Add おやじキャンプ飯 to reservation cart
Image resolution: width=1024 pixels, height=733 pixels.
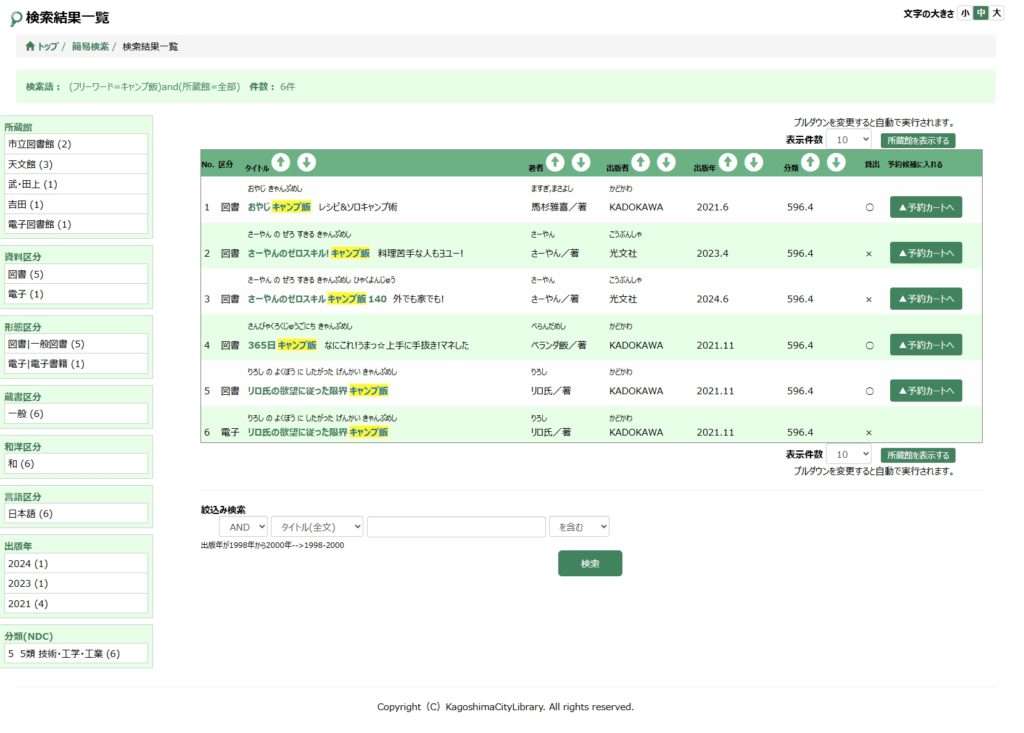pos(925,207)
